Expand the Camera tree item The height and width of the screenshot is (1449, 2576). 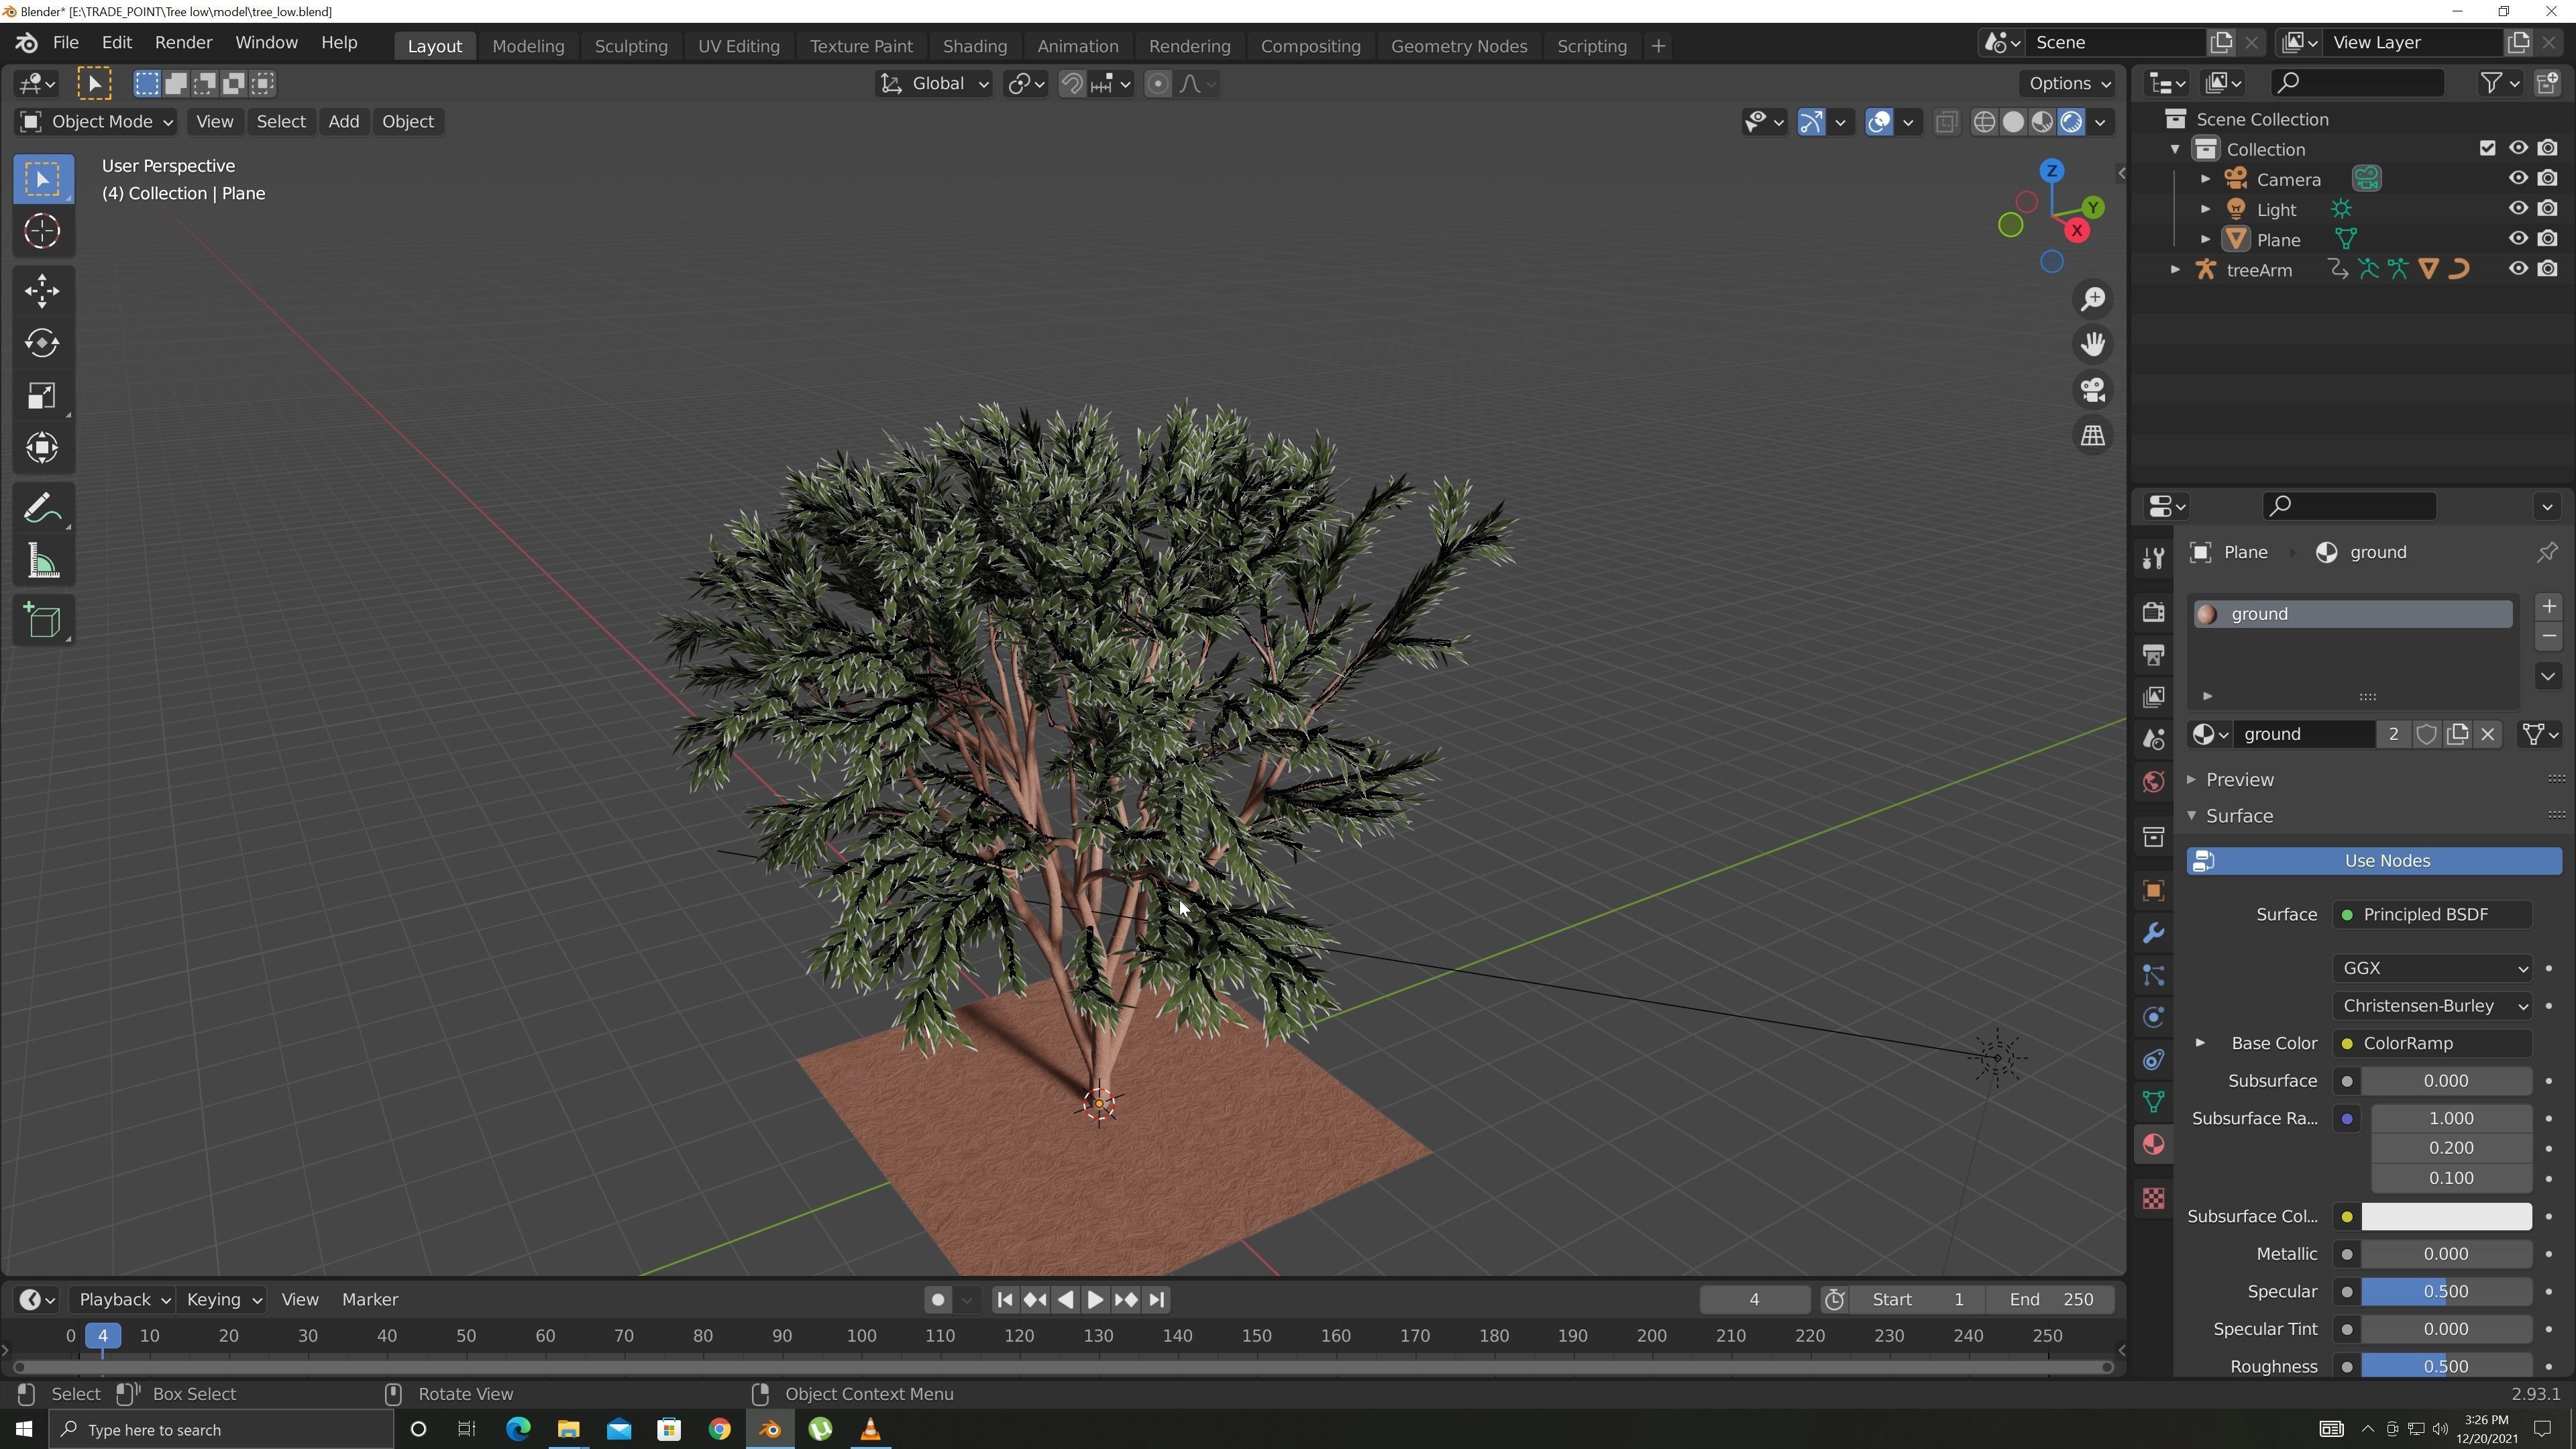point(2205,179)
